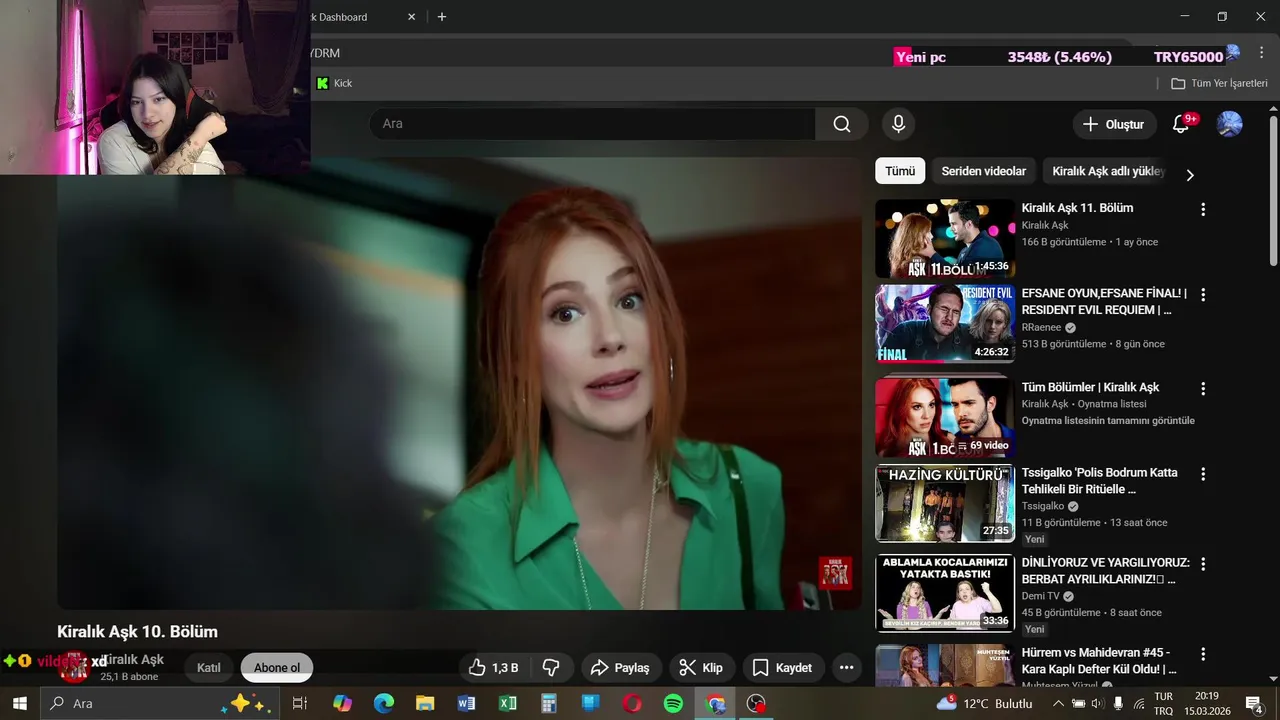Open options for Tssigalko Polis Bodrum video

pos(1203,474)
